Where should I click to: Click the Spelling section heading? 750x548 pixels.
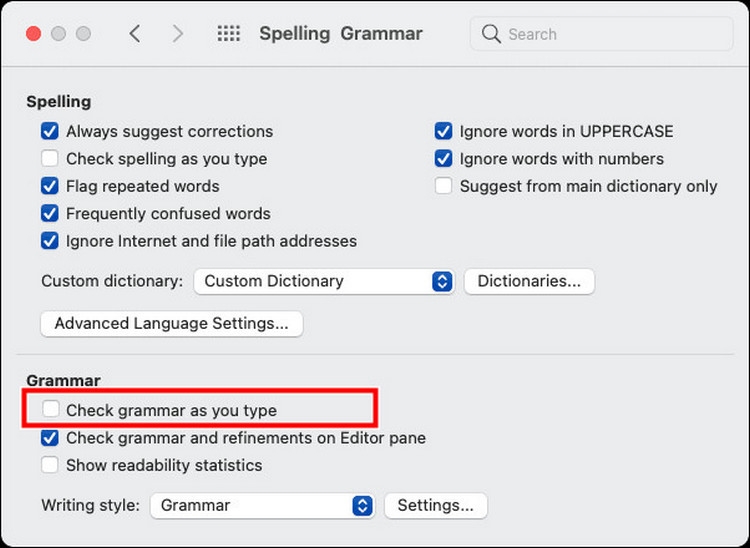click(59, 101)
